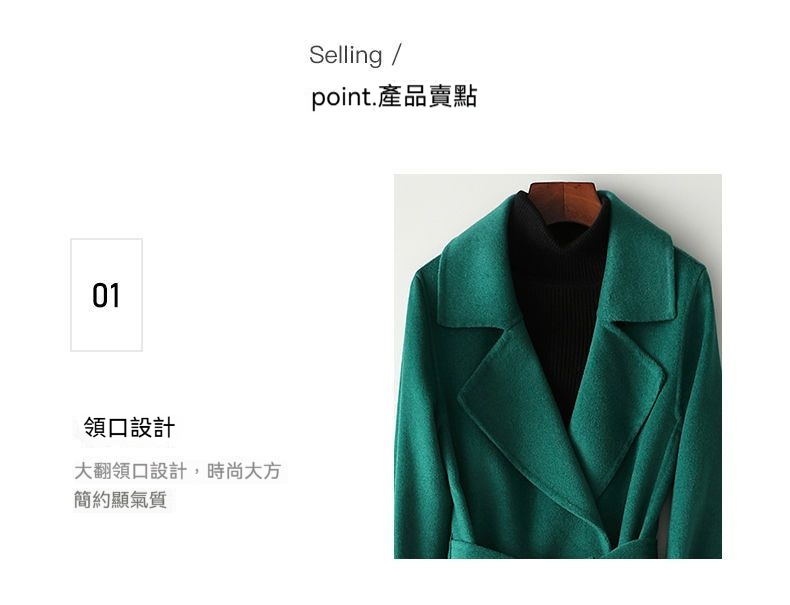Click the word "point." in the heading
This screenshot has height=605, width=790.
point(344,97)
